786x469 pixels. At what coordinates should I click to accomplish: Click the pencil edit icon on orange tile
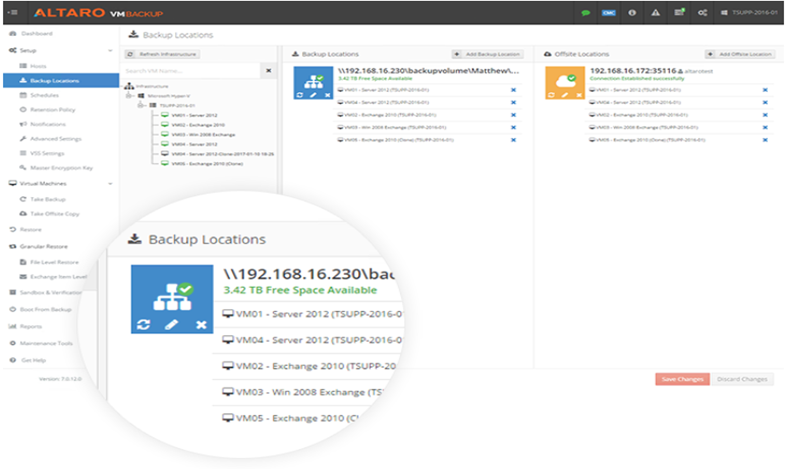pos(565,95)
